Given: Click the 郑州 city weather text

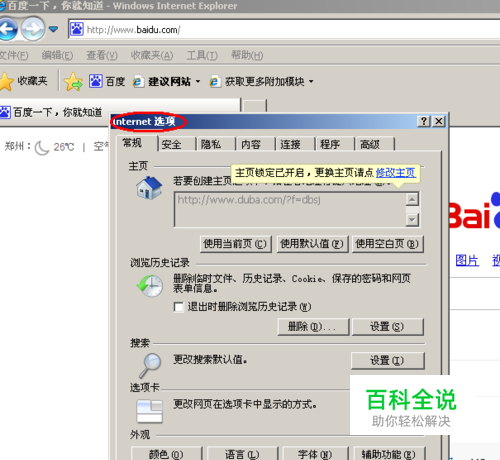Looking at the screenshot, I should [x=18, y=146].
